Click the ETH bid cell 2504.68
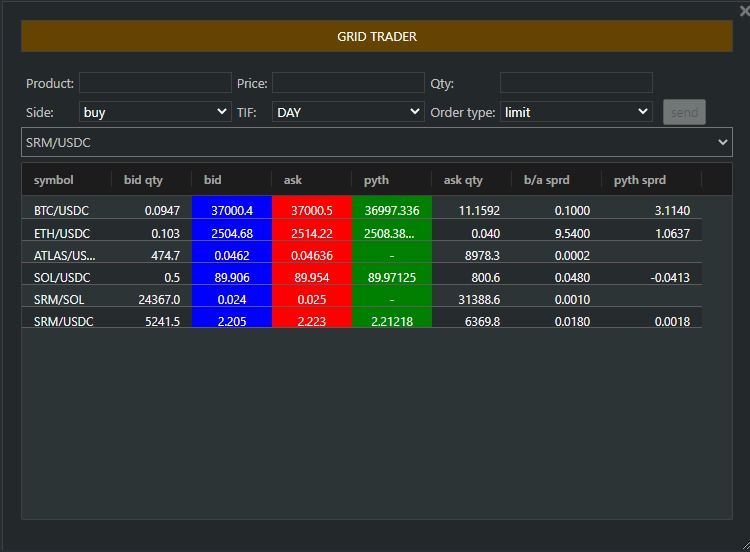 [232, 230]
